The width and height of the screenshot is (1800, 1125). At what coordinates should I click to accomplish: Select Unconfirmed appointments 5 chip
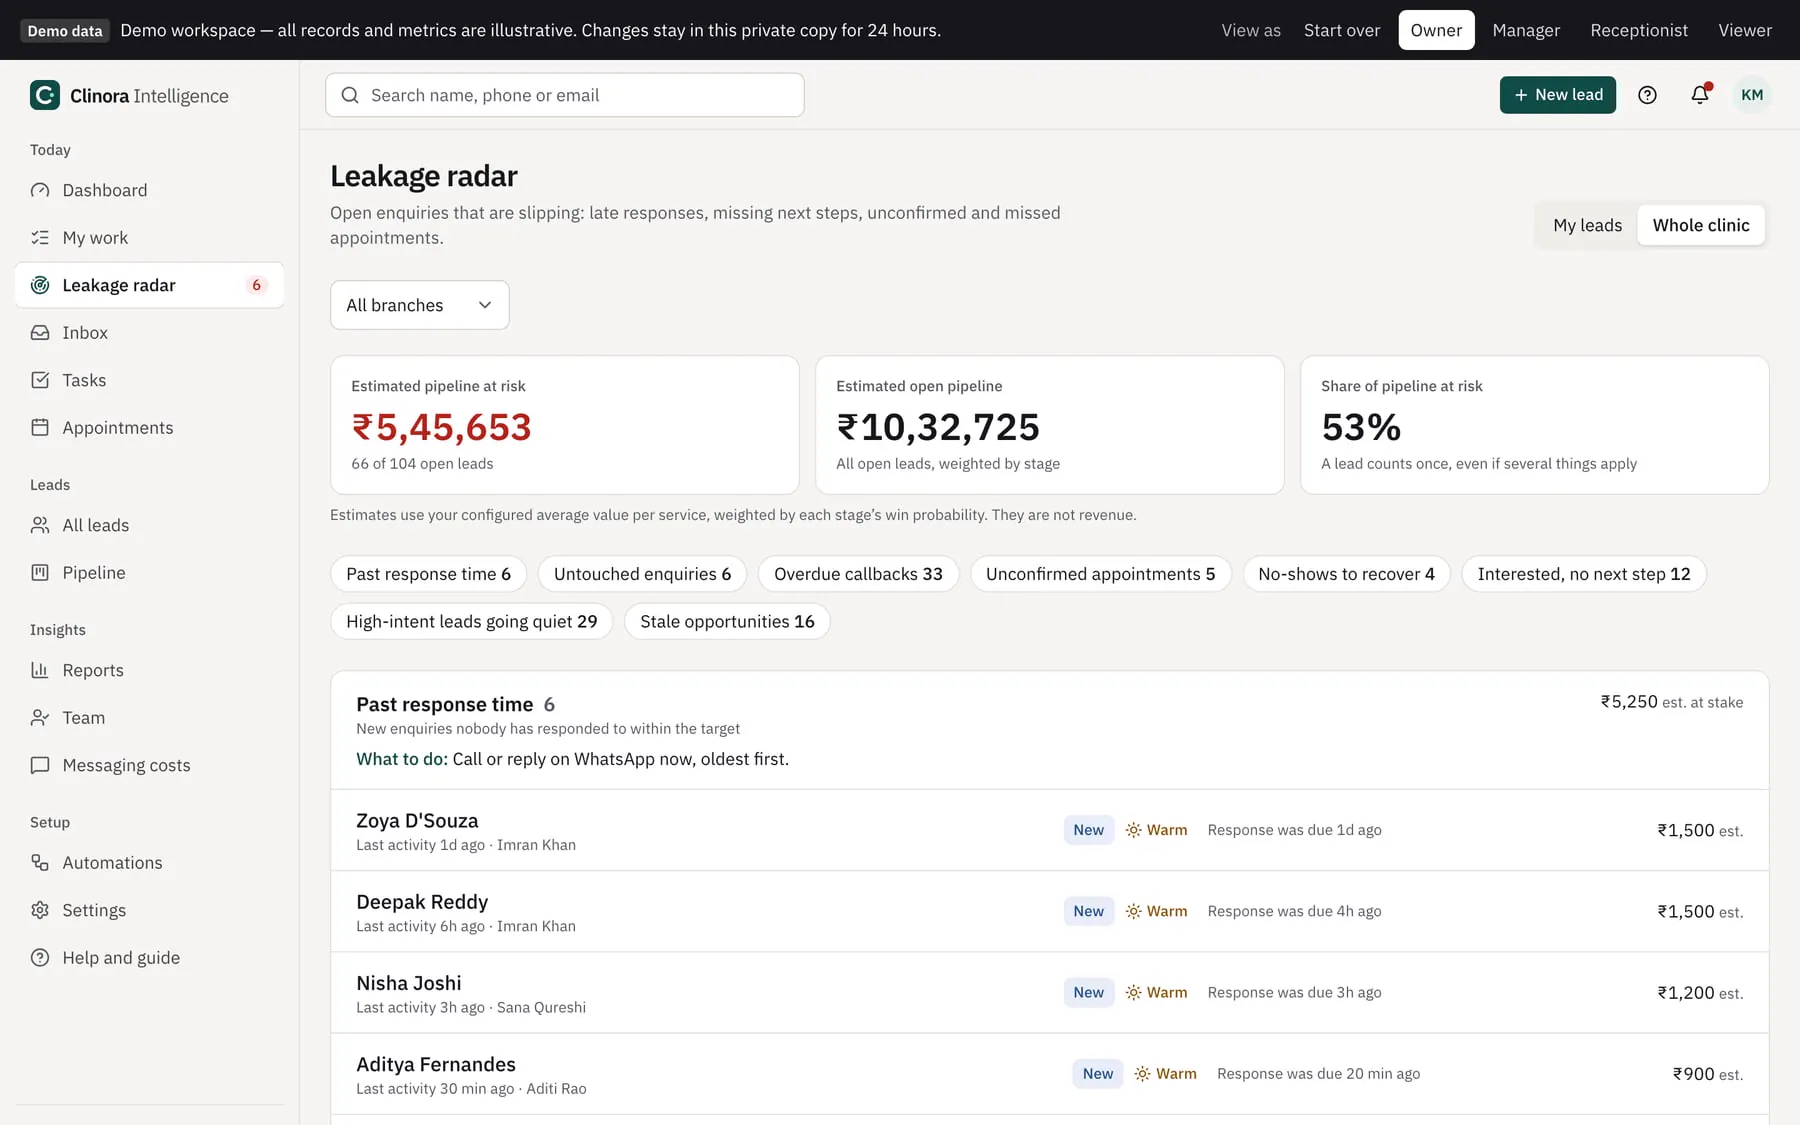[1100, 574]
